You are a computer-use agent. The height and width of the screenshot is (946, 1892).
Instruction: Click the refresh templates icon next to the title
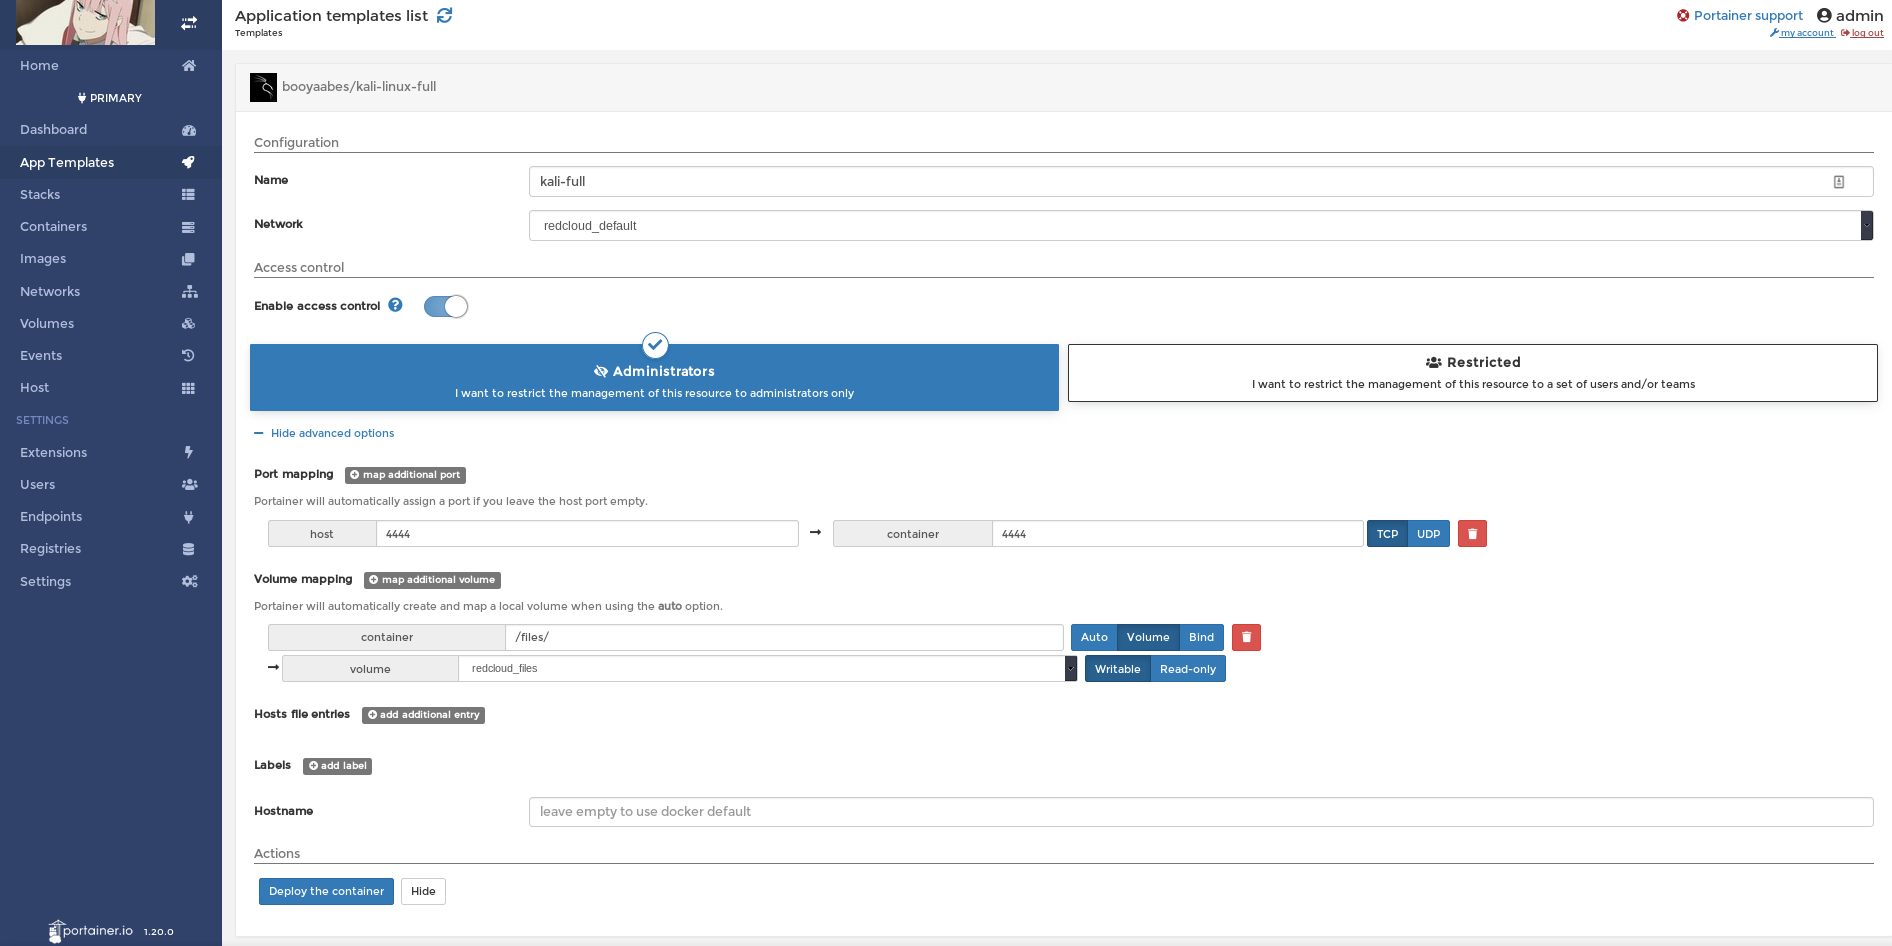coord(445,15)
